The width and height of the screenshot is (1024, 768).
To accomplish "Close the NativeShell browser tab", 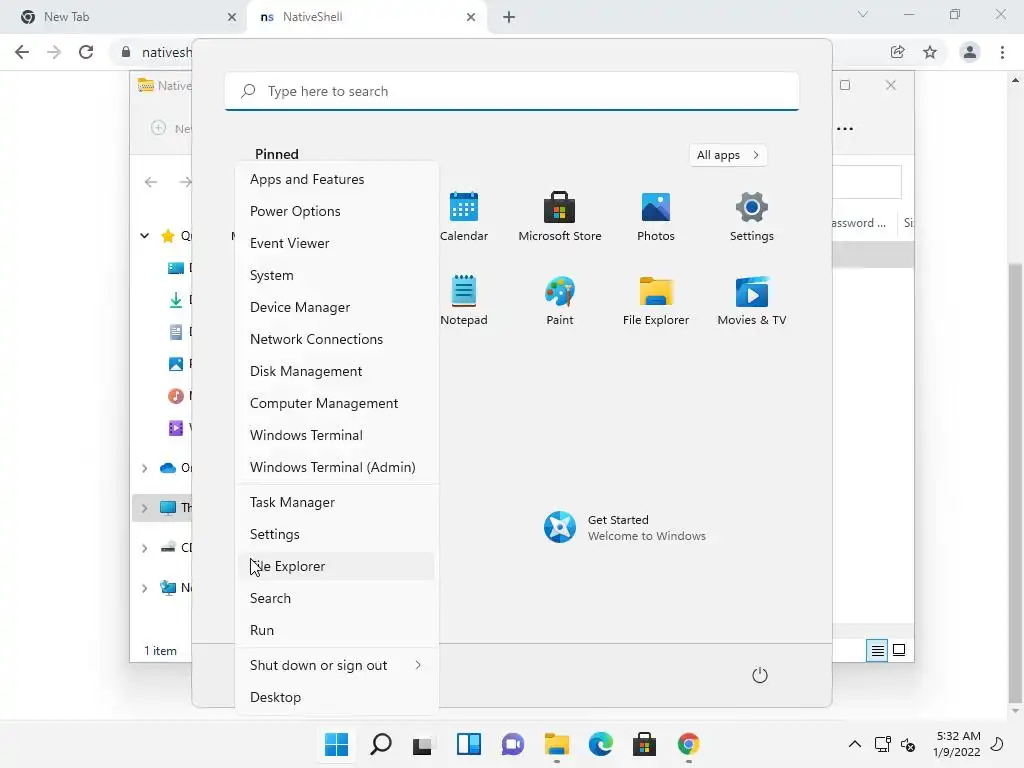I will 471,17.
